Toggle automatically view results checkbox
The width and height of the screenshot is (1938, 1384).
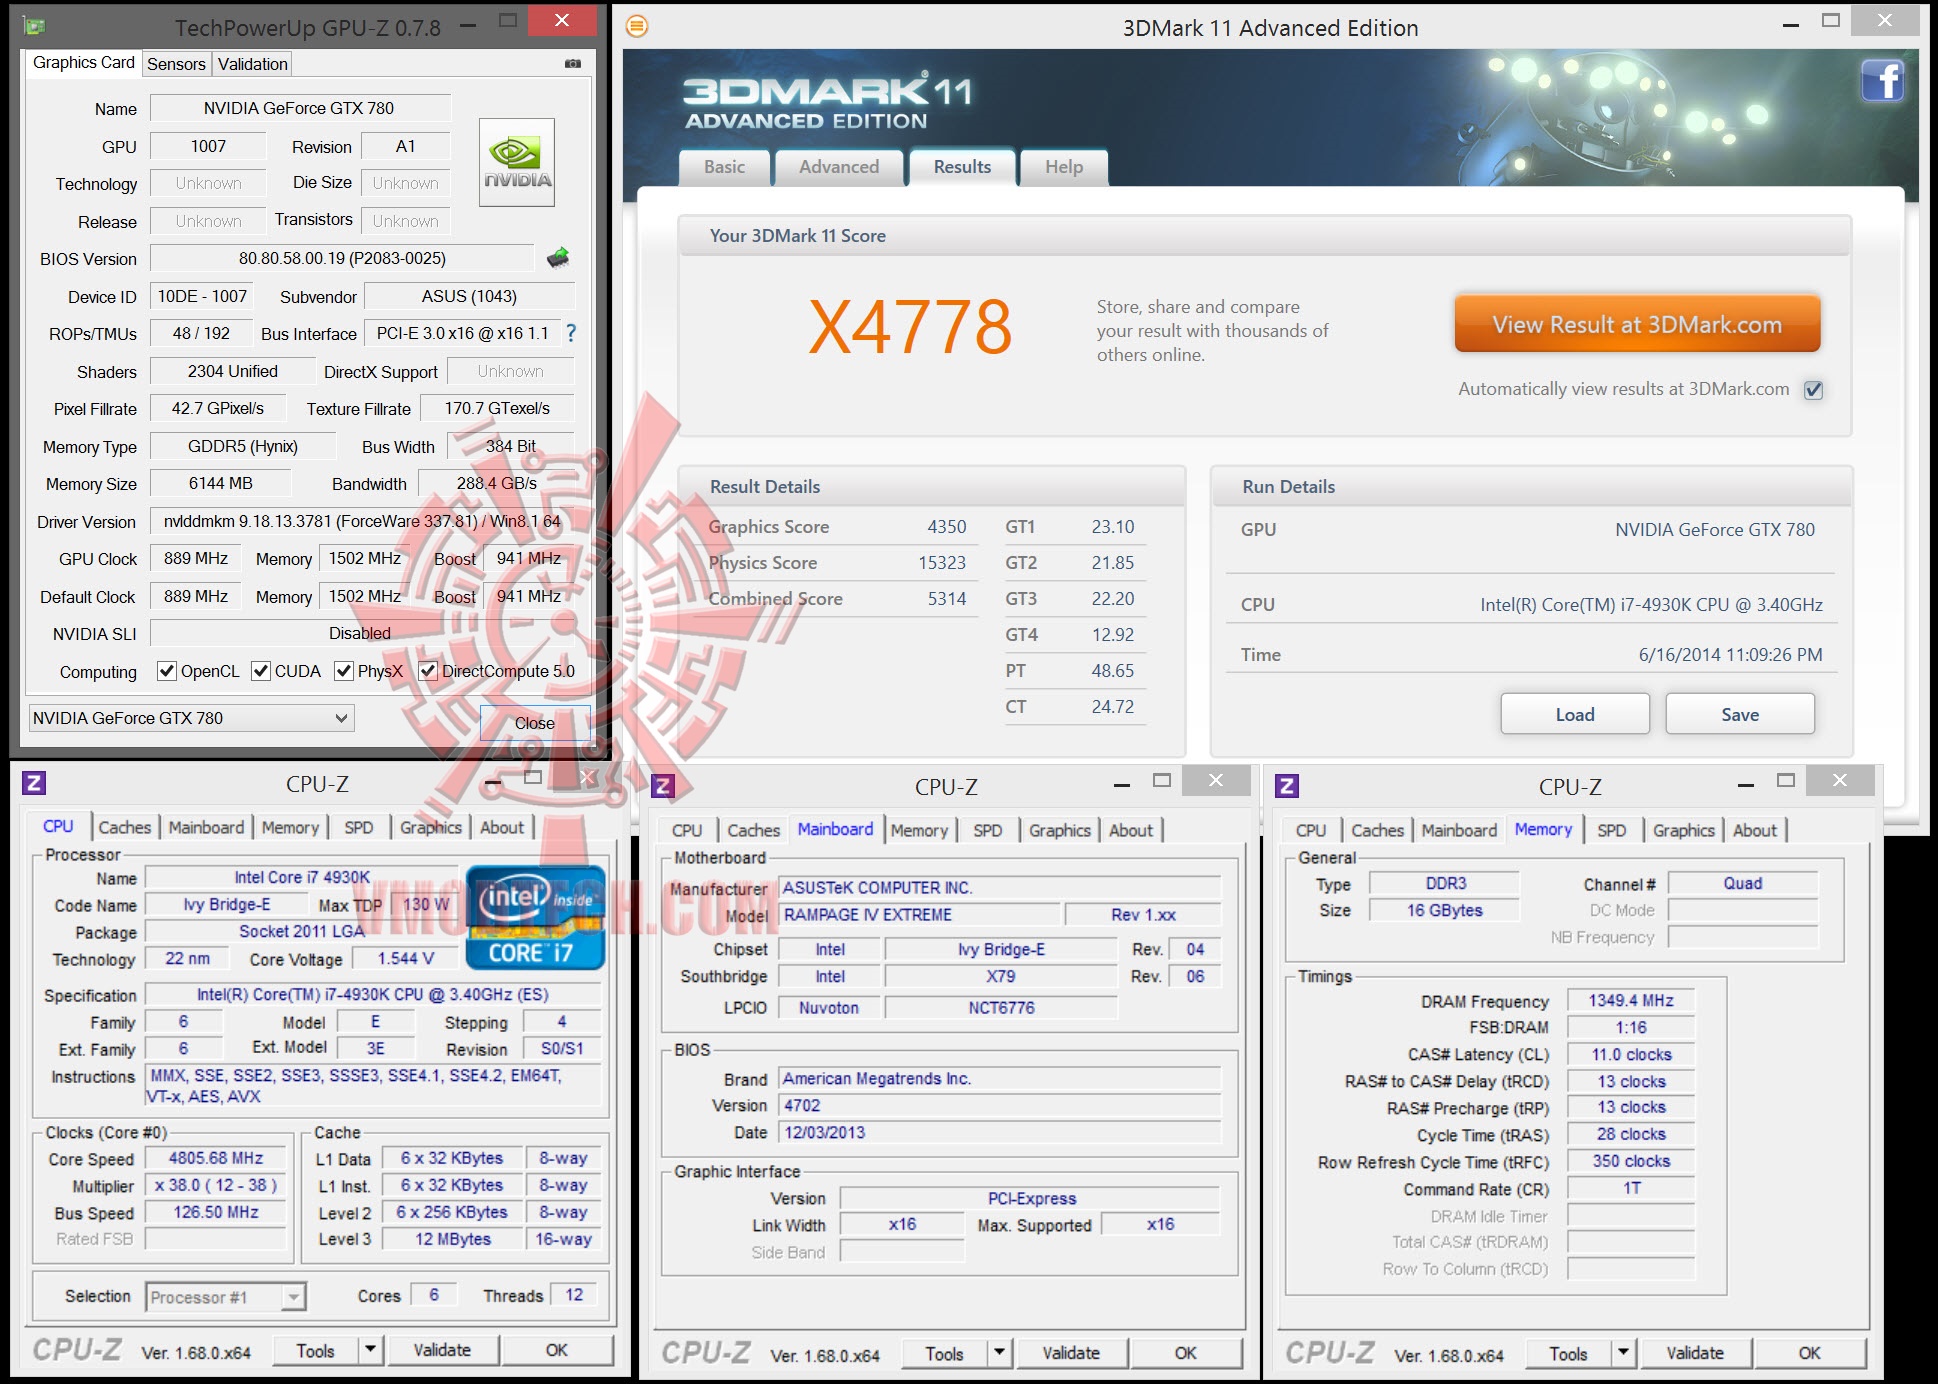pyautogui.click(x=1813, y=390)
